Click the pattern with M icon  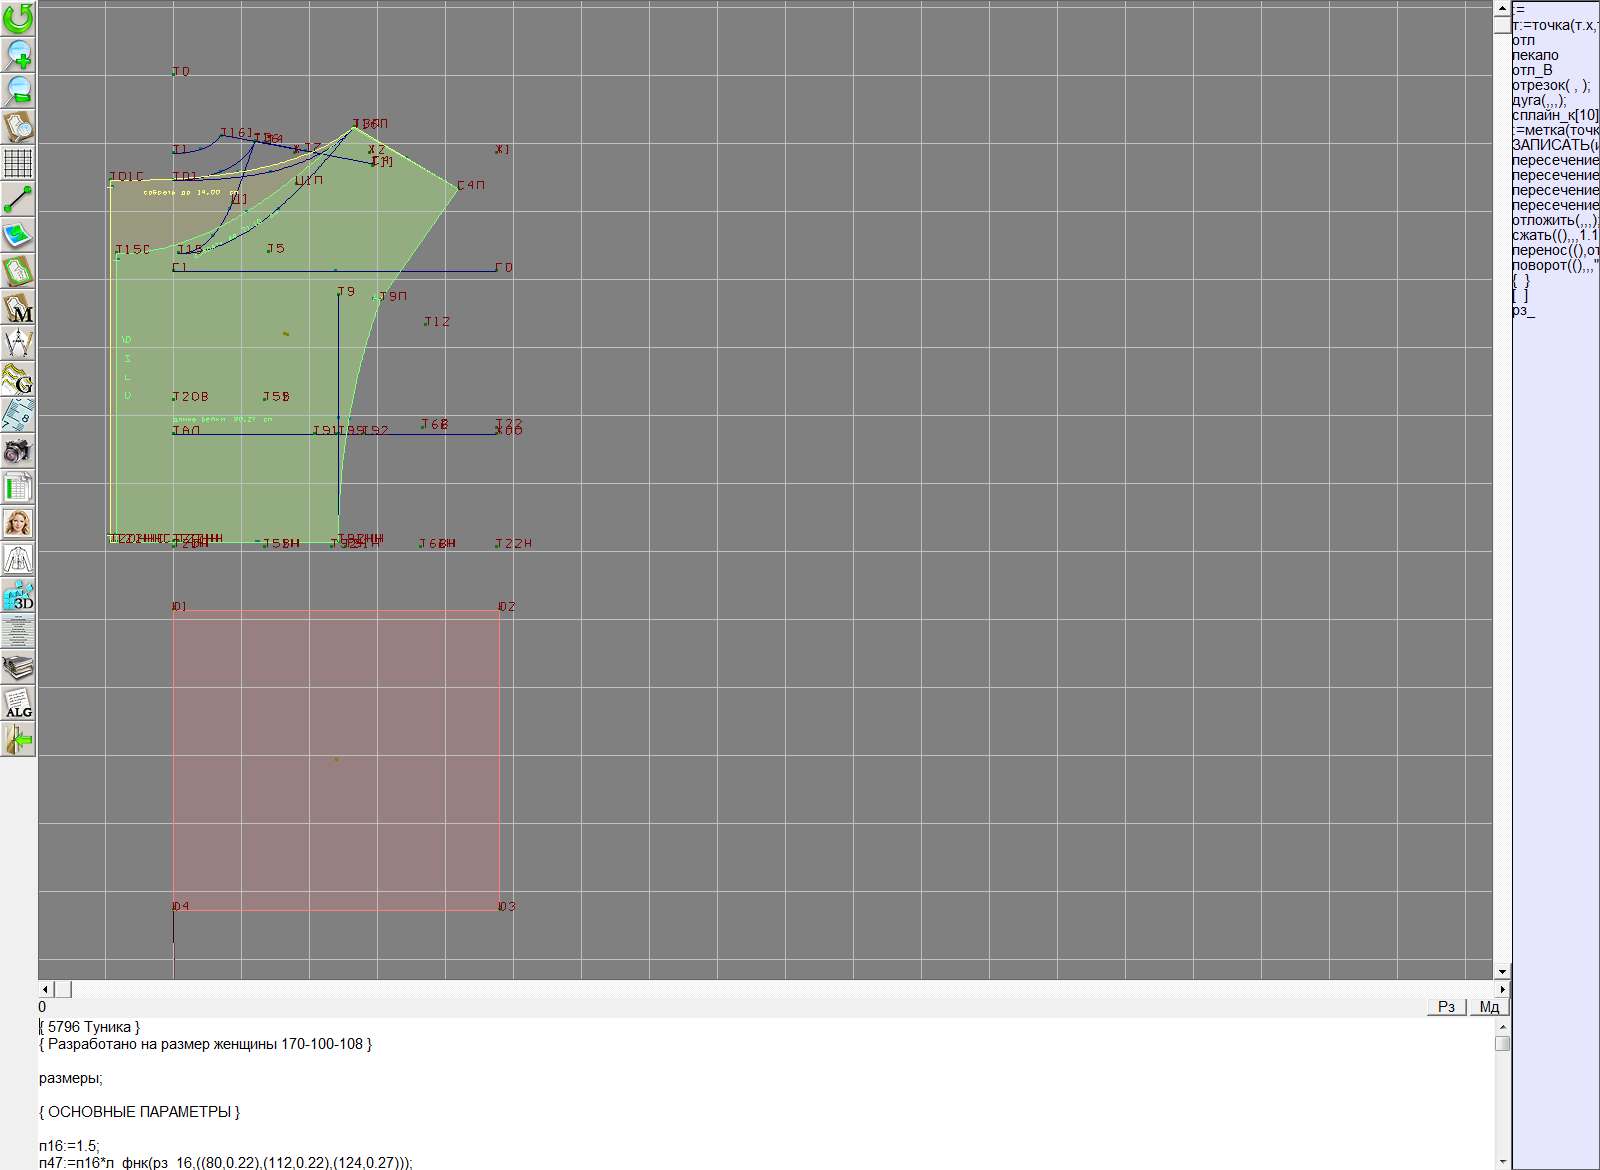18,307
